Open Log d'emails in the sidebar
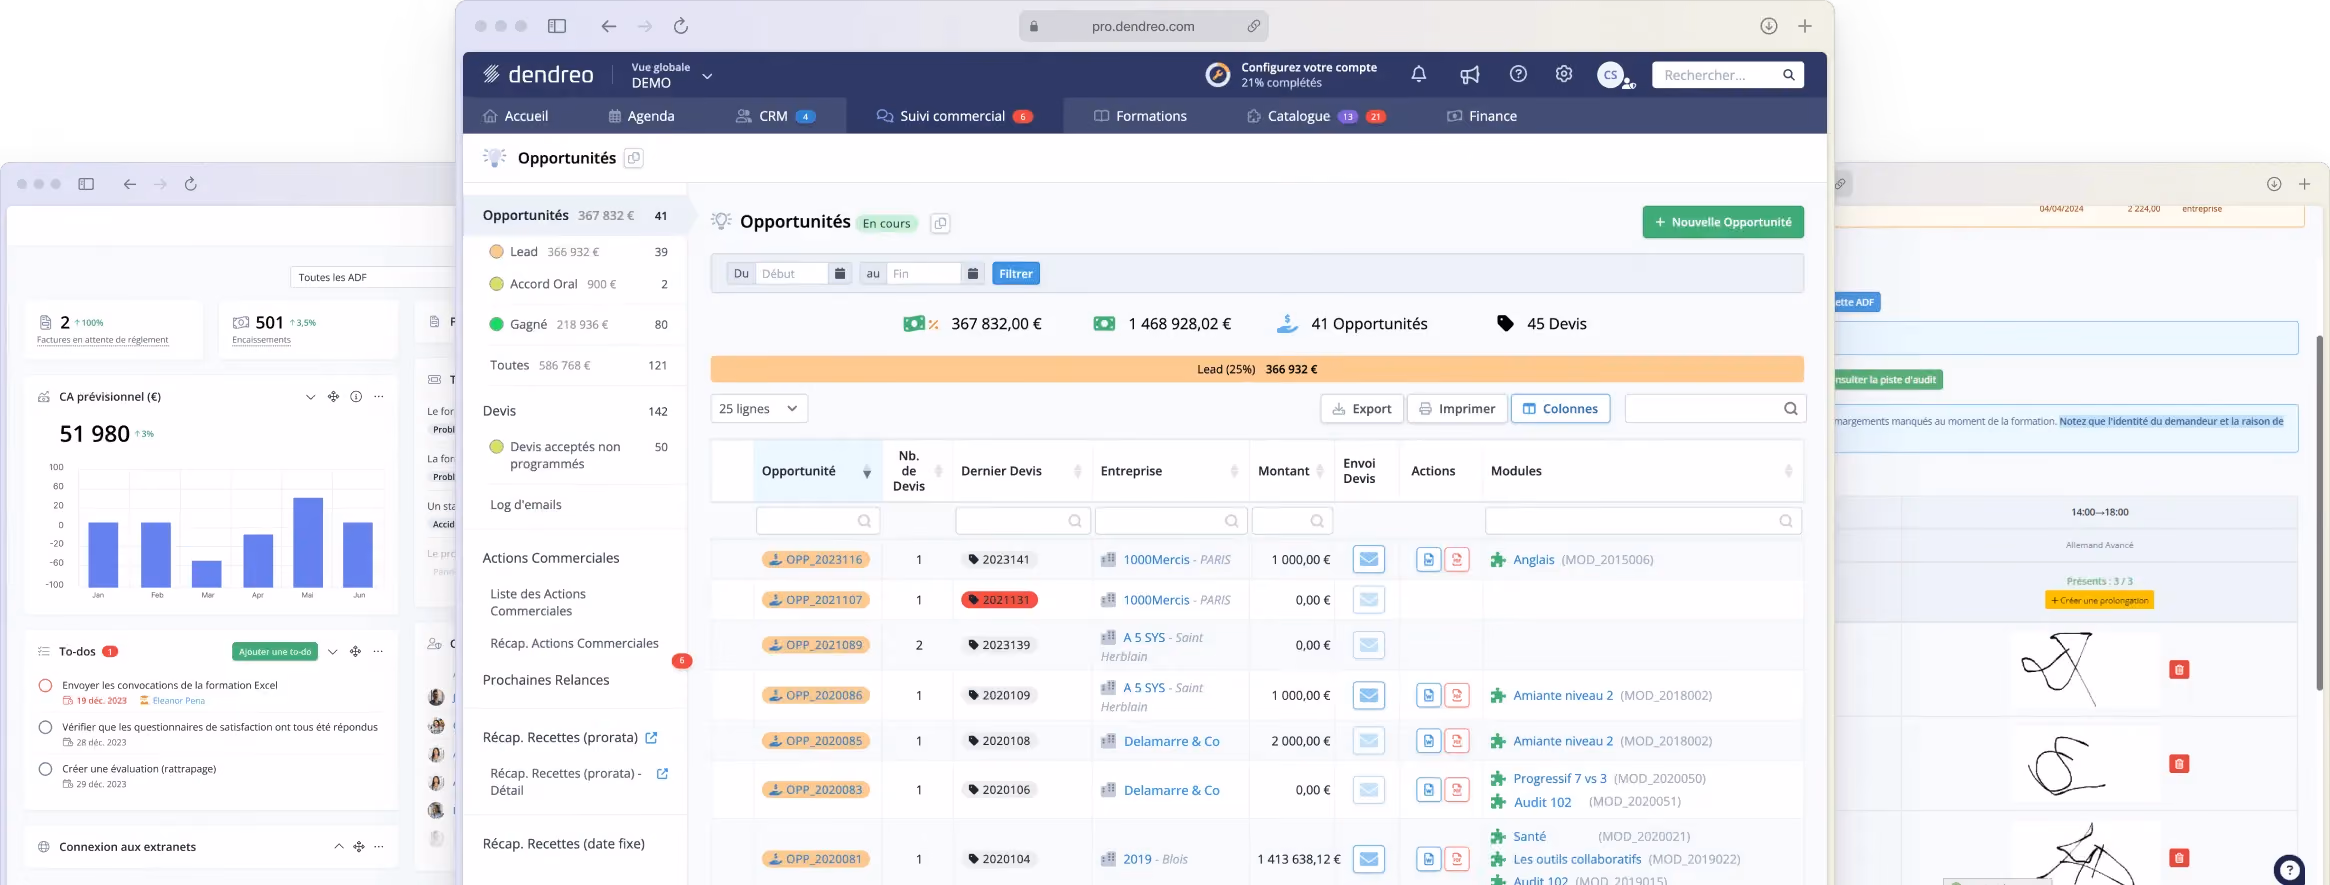The height and width of the screenshot is (885, 2330). [x=526, y=505]
